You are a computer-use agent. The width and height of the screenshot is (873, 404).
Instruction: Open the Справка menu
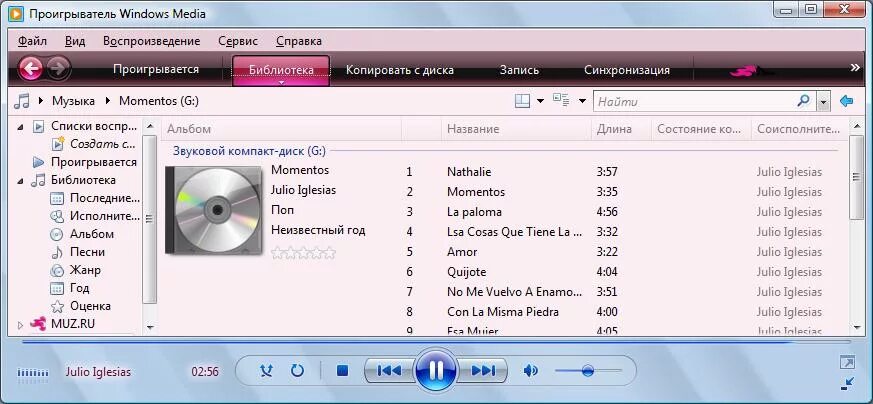click(299, 41)
